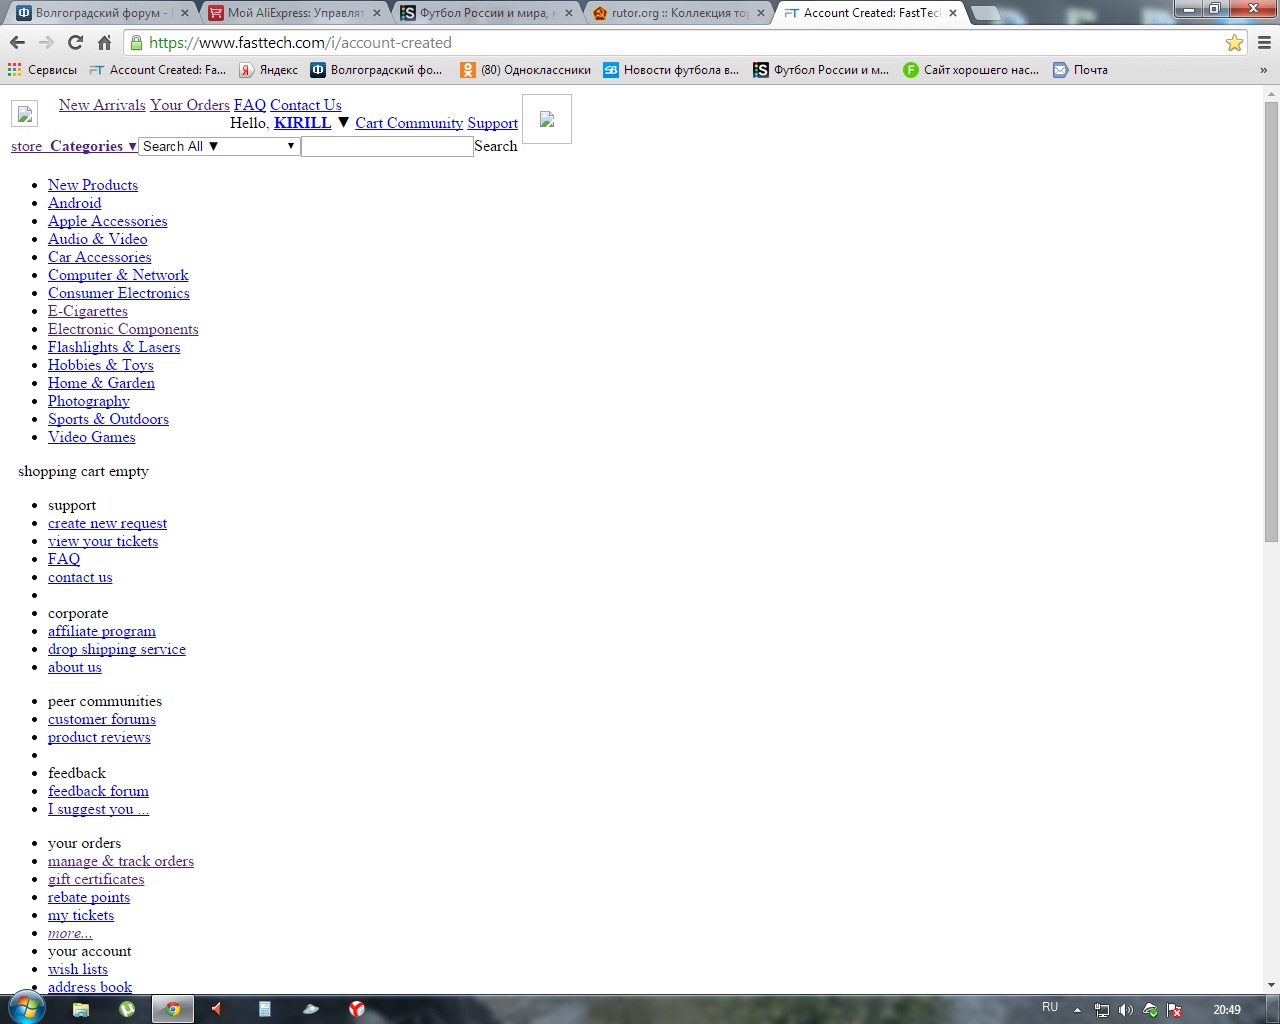Open uTorrent from the taskbar
1280x1024 pixels.
tap(127, 1009)
